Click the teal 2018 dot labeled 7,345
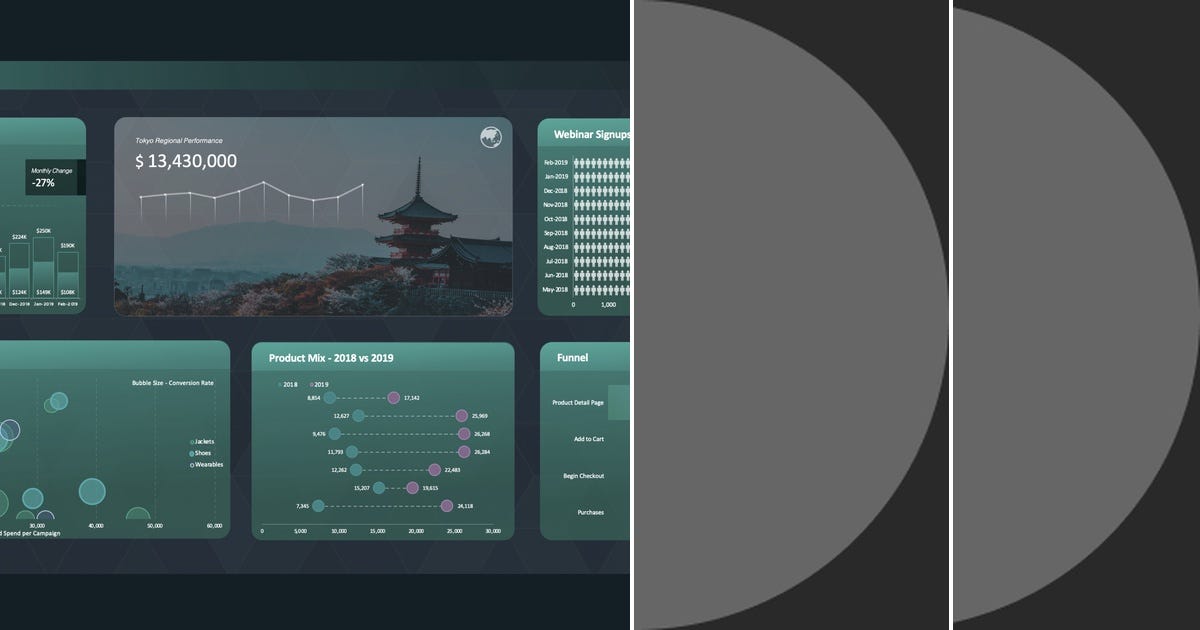Viewport: 1200px width, 630px height. (317, 506)
